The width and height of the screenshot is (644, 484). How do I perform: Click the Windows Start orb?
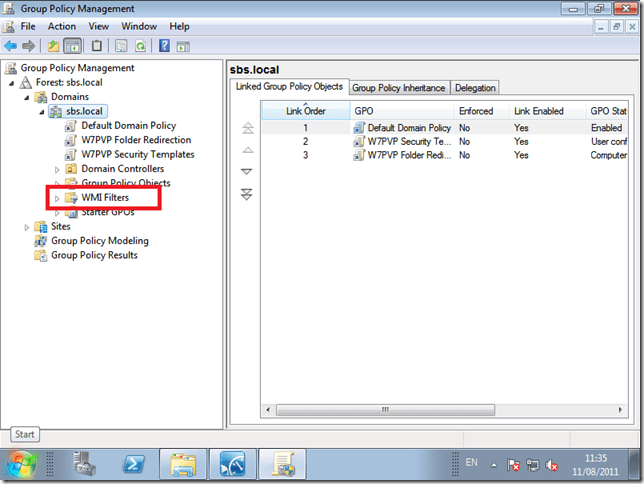(x=22, y=464)
